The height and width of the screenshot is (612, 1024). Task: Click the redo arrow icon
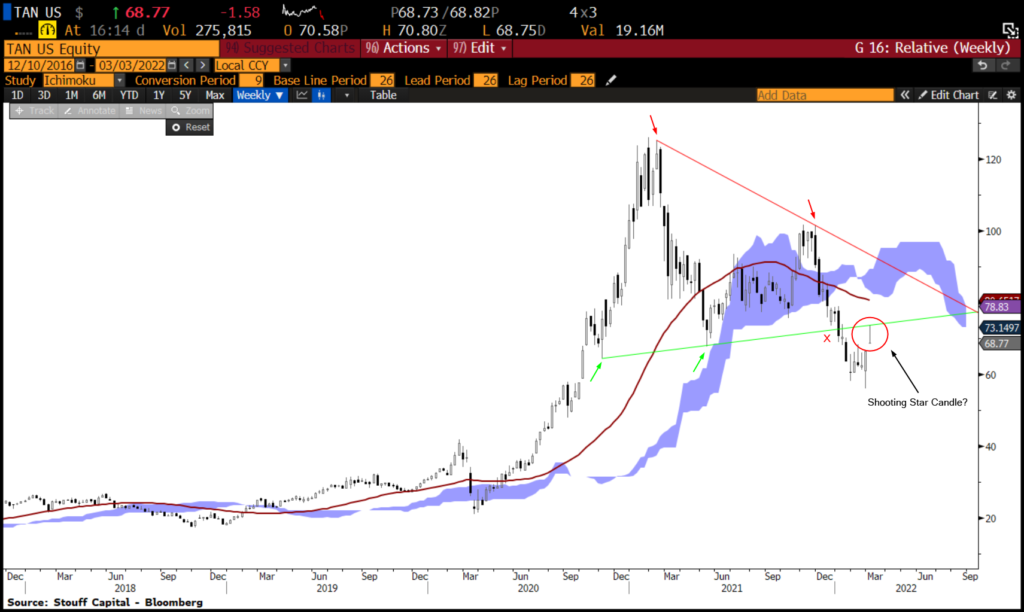(1006, 65)
